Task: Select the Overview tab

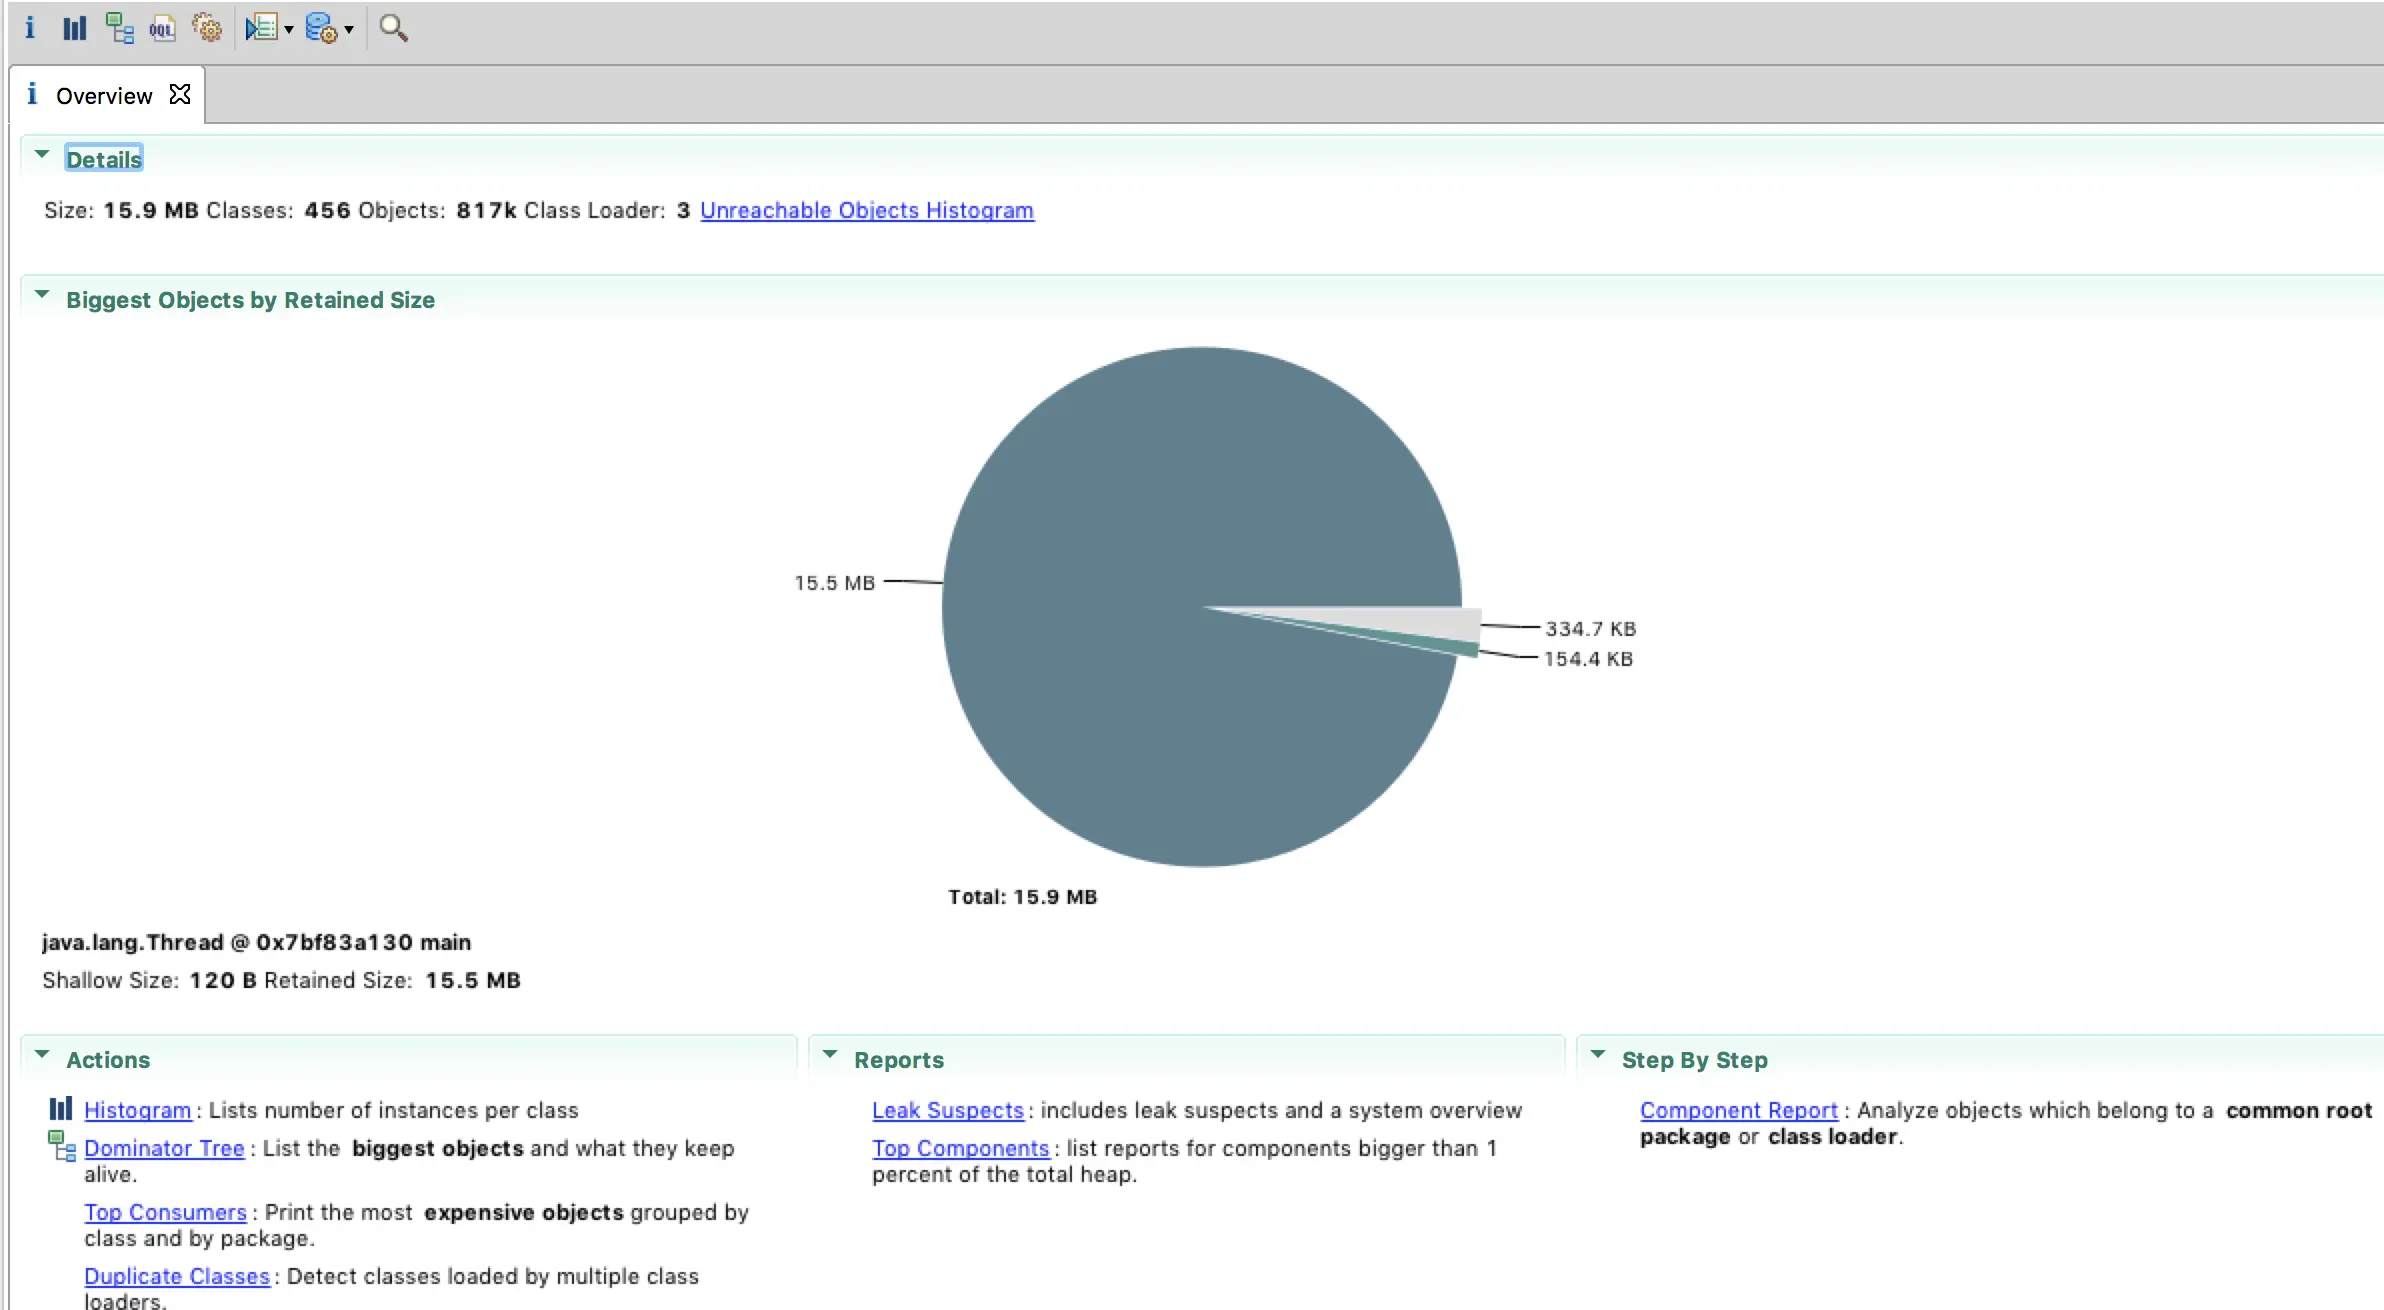Action: [103, 96]
